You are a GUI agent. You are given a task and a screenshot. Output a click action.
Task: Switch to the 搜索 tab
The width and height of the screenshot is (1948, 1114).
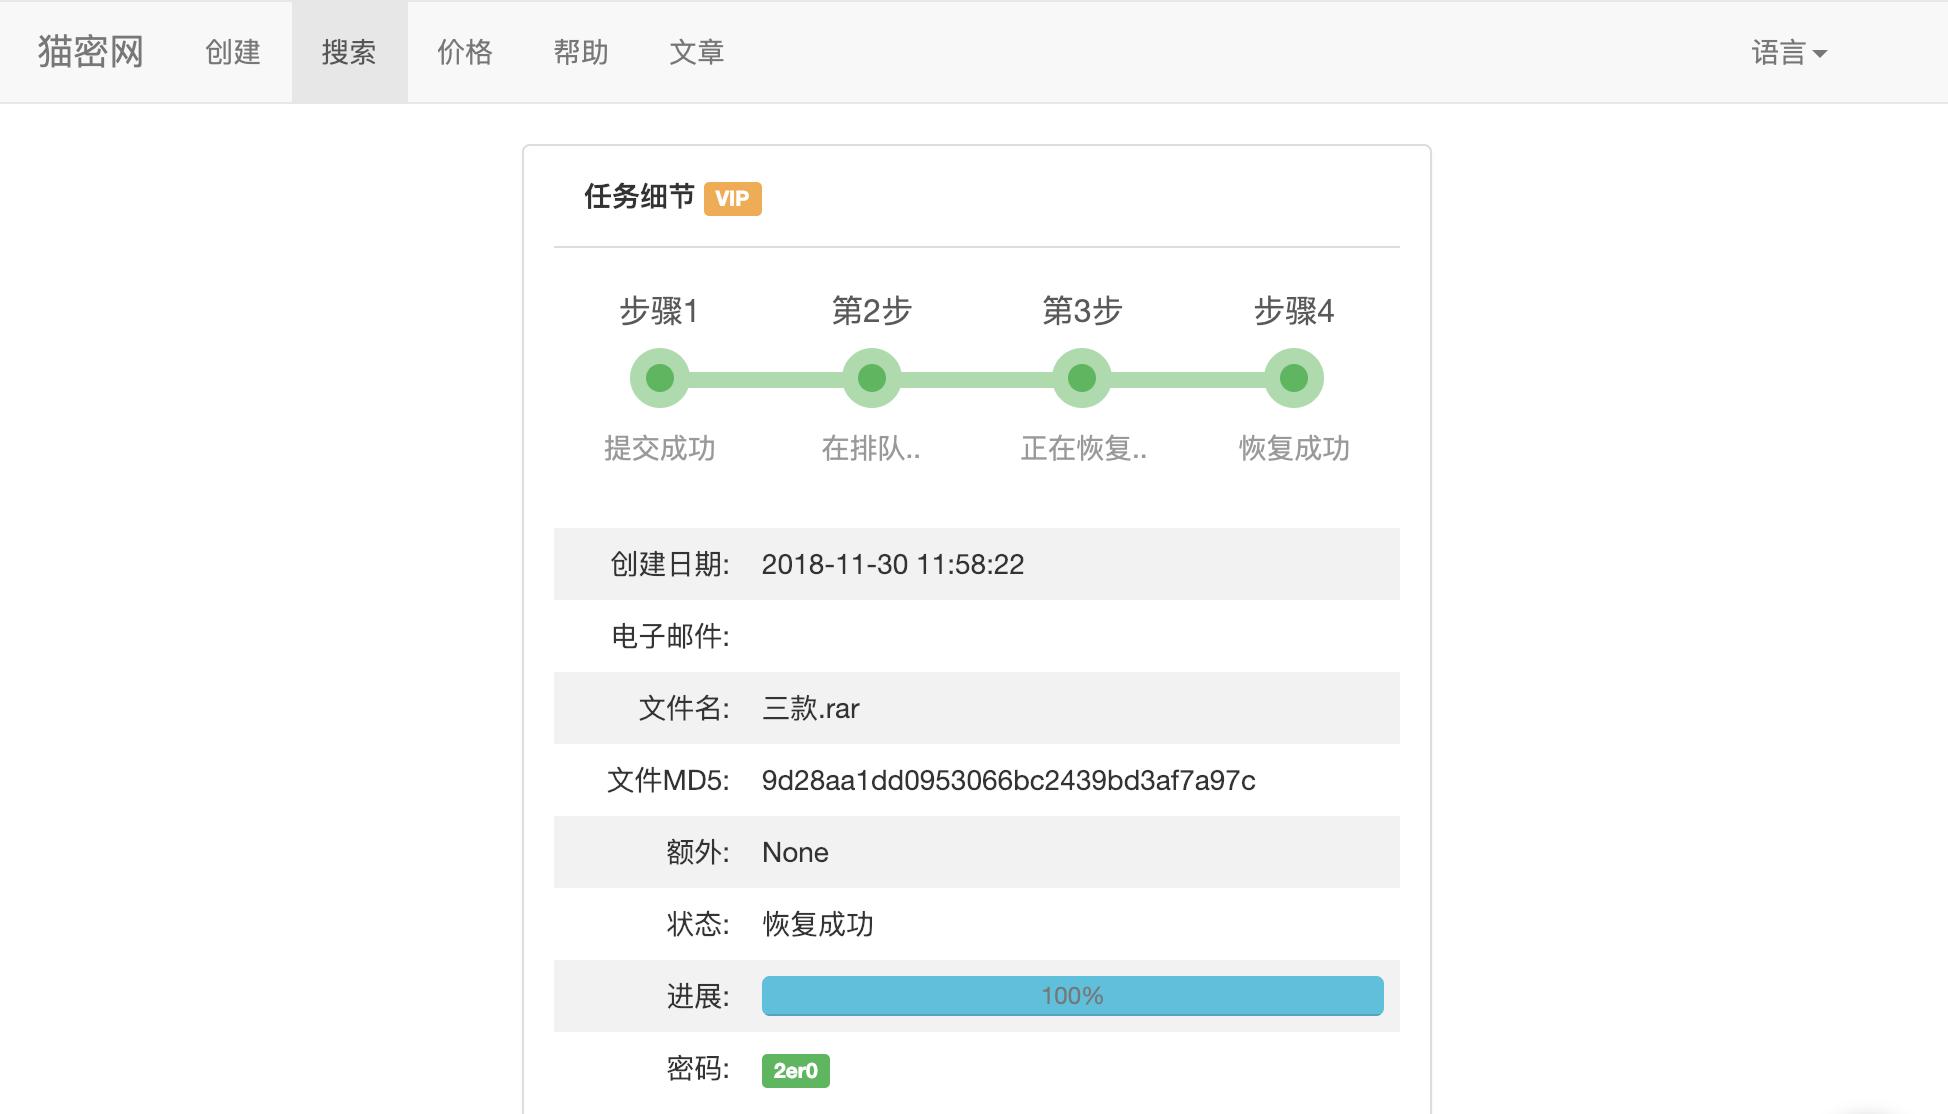pyautogui.click(x=350, y=53)
